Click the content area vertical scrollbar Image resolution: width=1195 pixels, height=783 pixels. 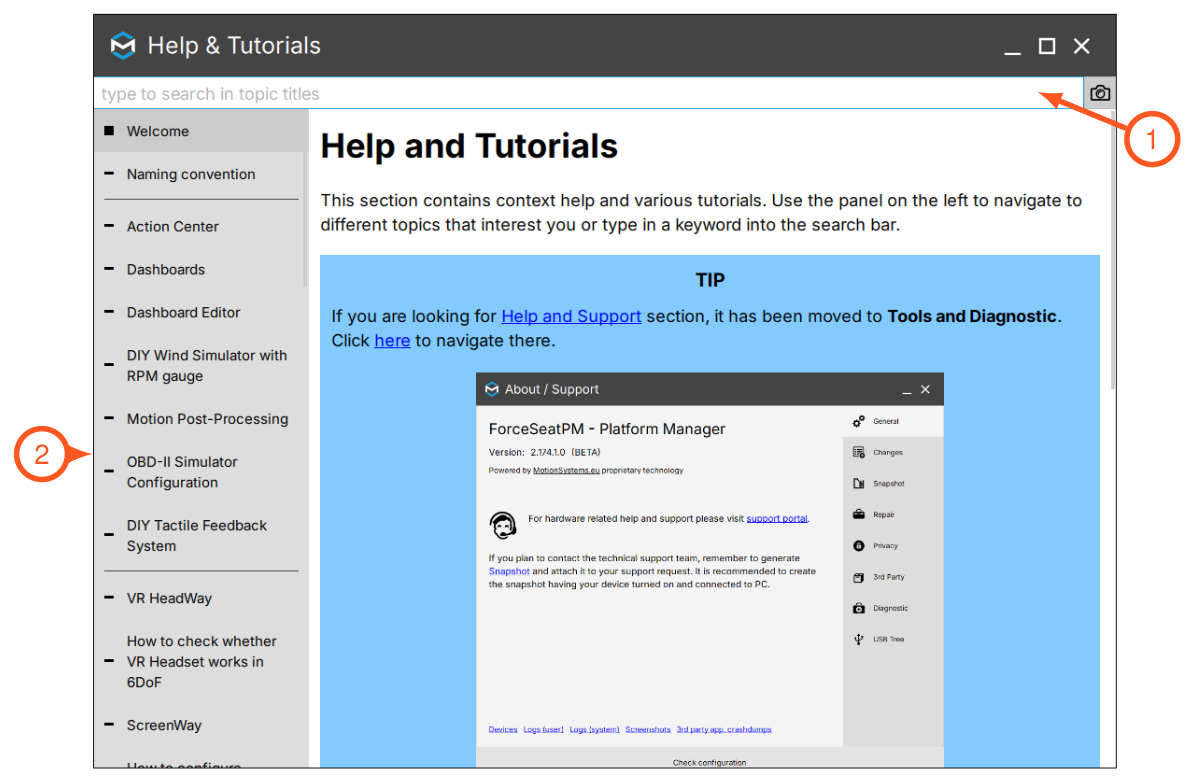point(1113,252)
